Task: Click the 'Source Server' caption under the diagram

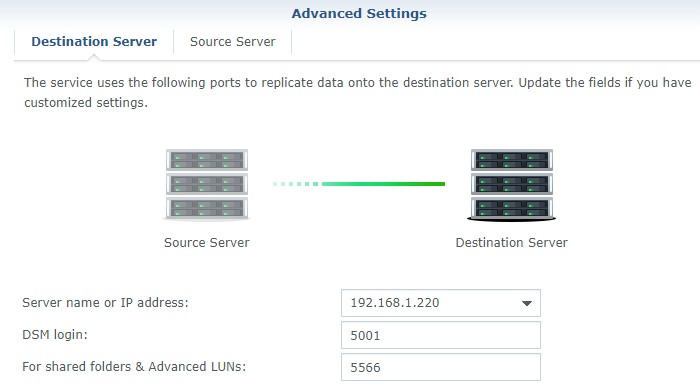Action: click(x=207, y=242)
